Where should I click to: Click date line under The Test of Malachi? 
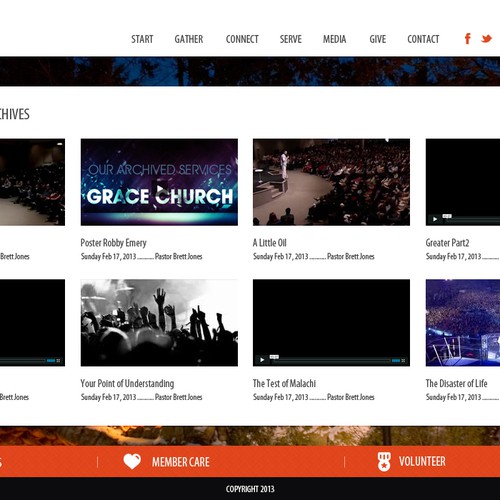[x=314, y=397]
